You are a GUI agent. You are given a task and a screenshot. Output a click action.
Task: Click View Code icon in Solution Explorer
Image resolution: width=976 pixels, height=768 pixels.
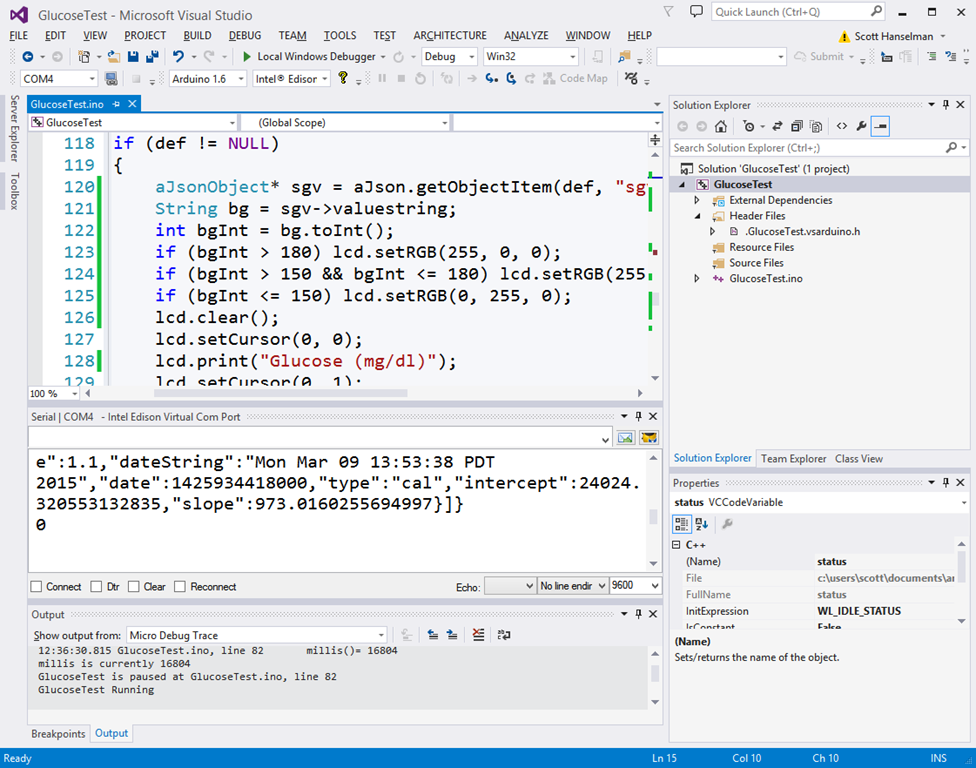(x=842, y=126)
